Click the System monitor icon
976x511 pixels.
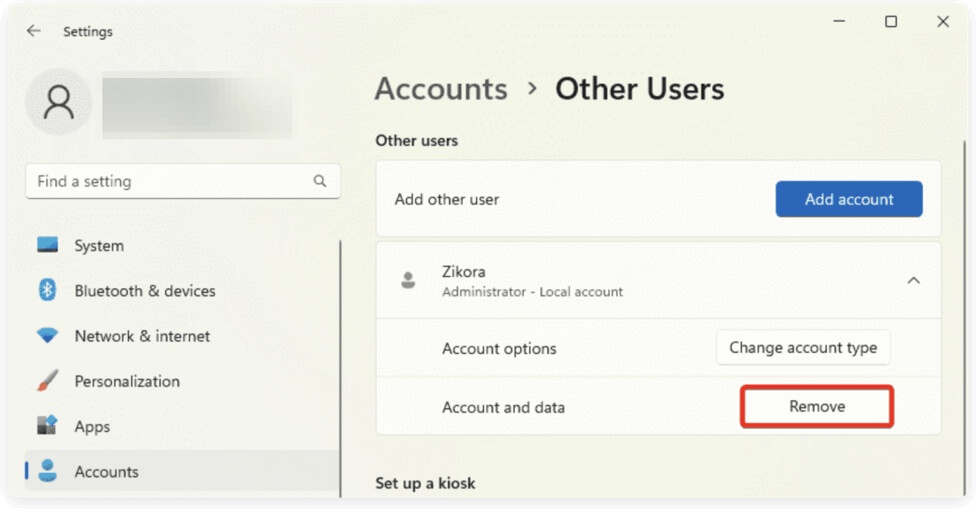coord(47,245)
